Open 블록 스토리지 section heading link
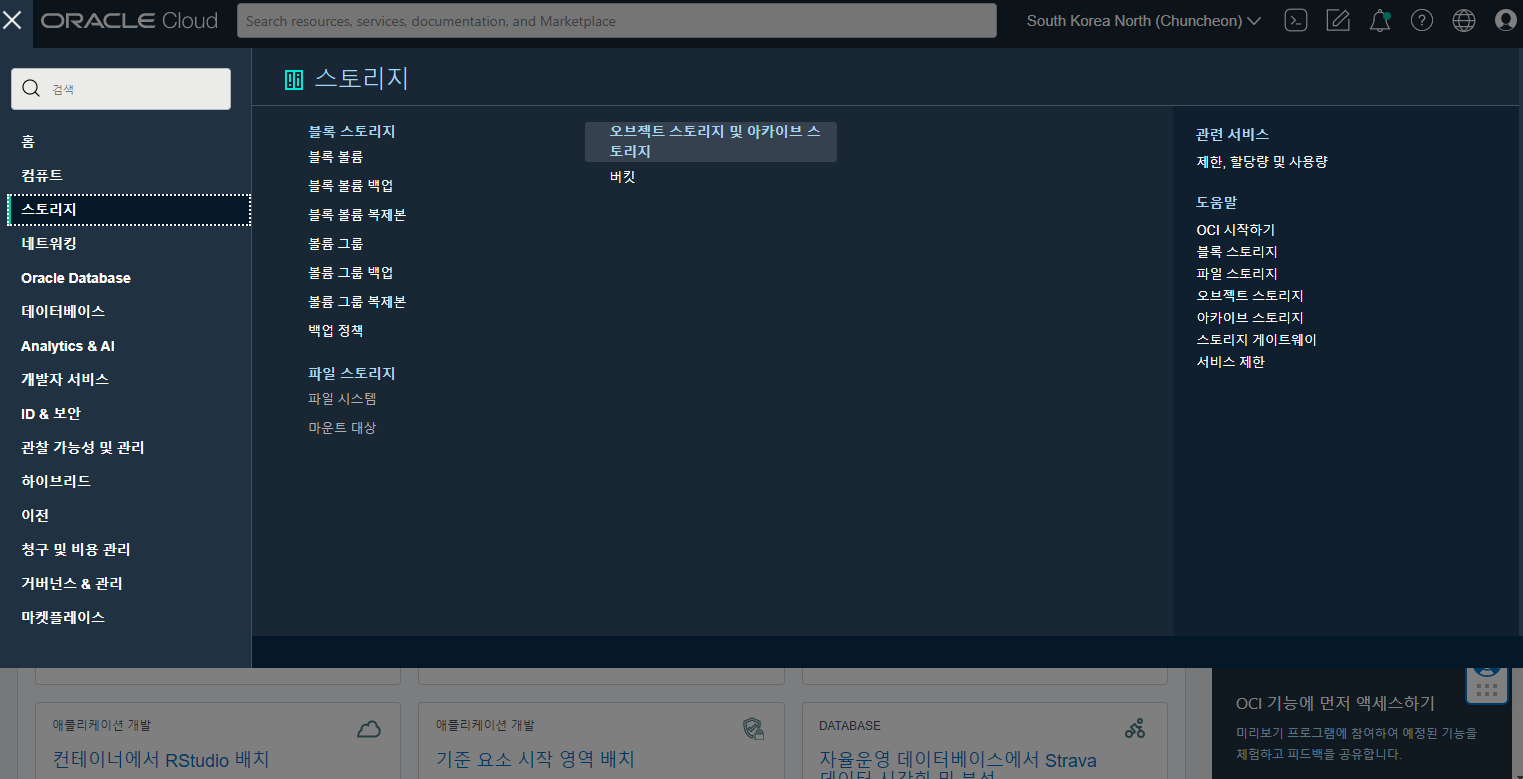The width and height of the screenshot is (1523, 779). click(352, 131)
